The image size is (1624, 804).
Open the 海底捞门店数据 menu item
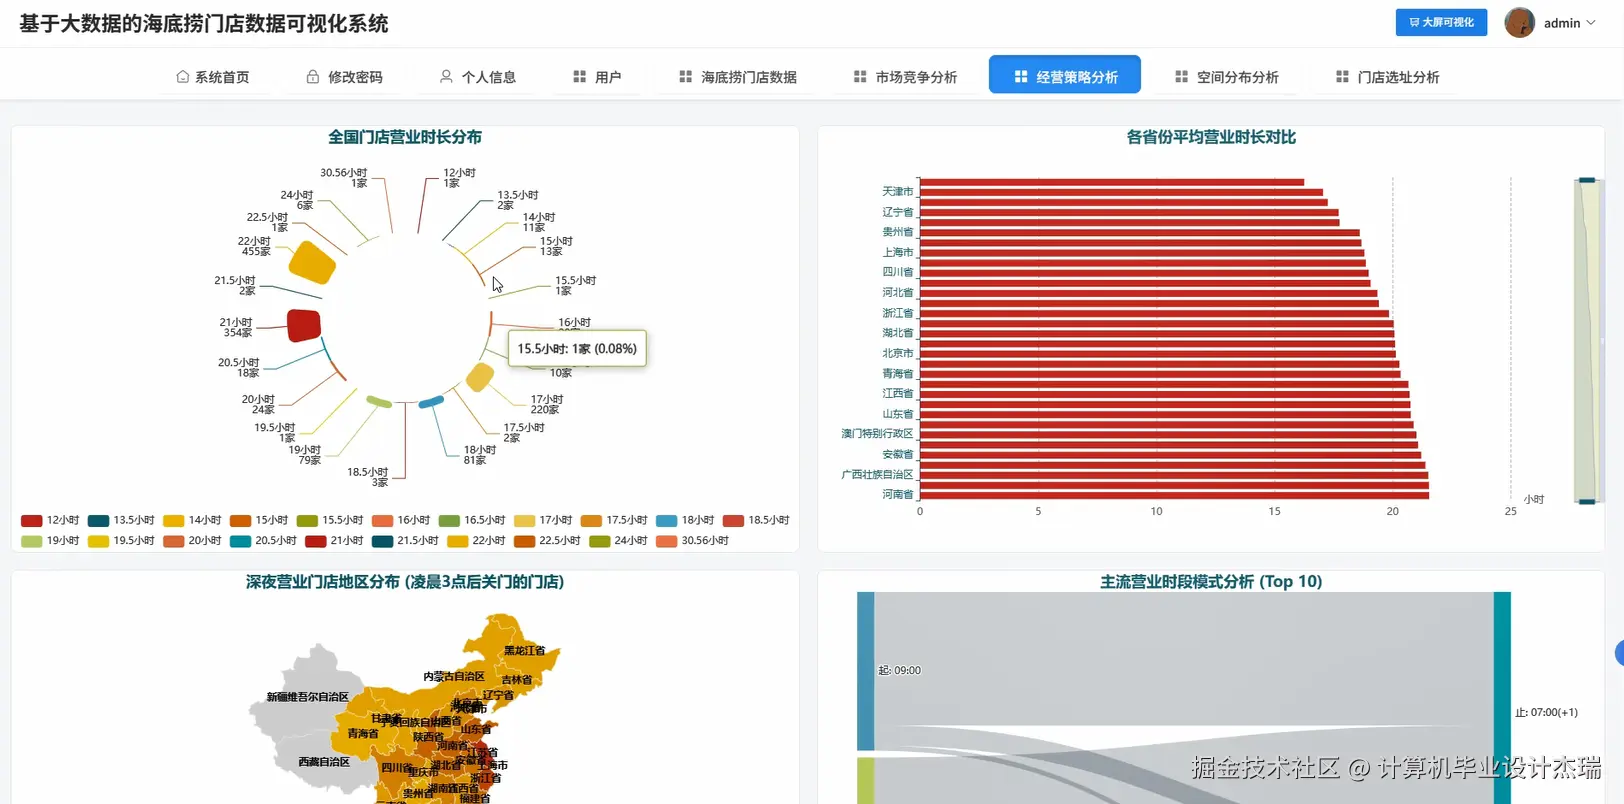pyautogui.click(x=738, y=77)
